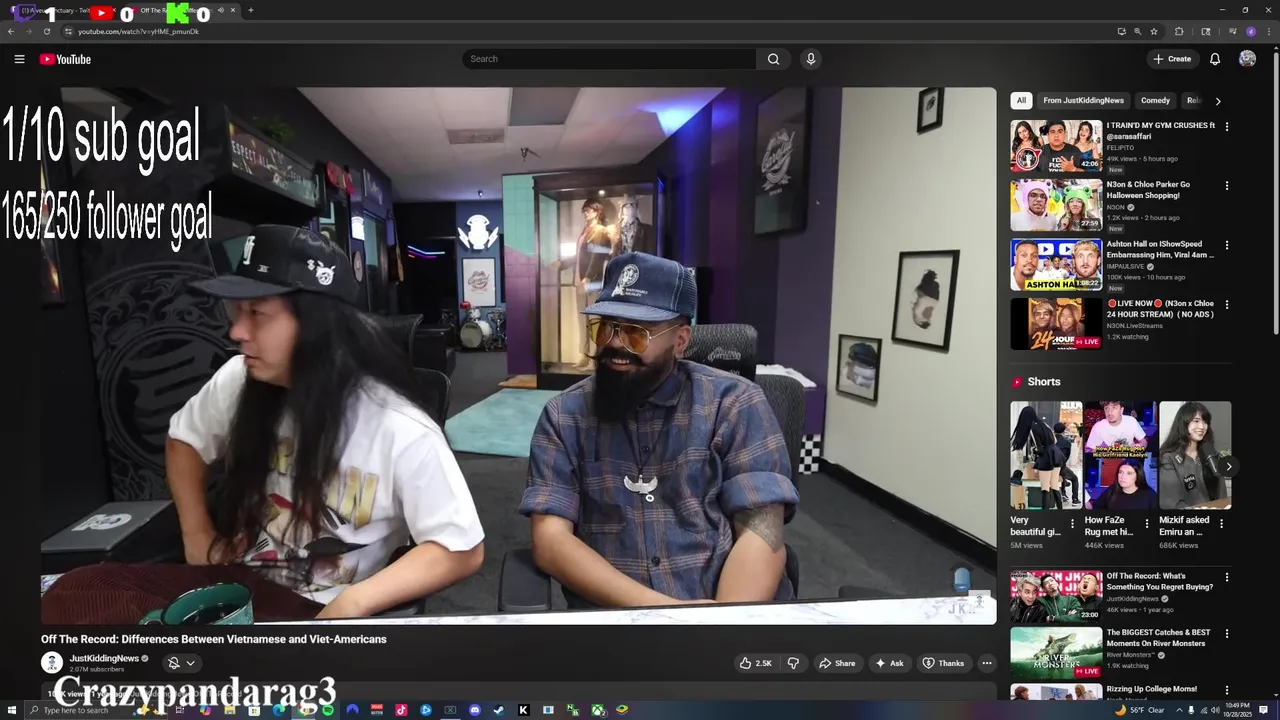Open Ashton Hall video thumbnail
The height and width of the screenshot is (720, 1280).
(1056, 264)
